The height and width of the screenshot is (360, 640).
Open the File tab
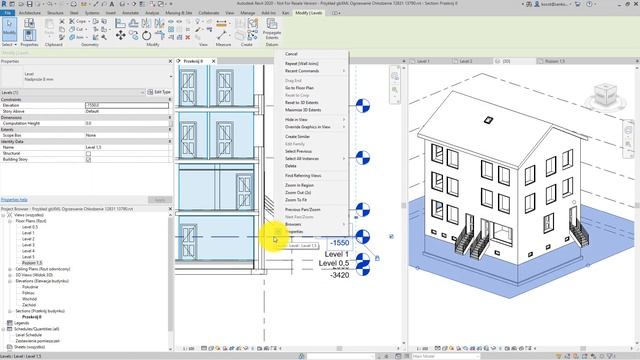click(8, 13)
